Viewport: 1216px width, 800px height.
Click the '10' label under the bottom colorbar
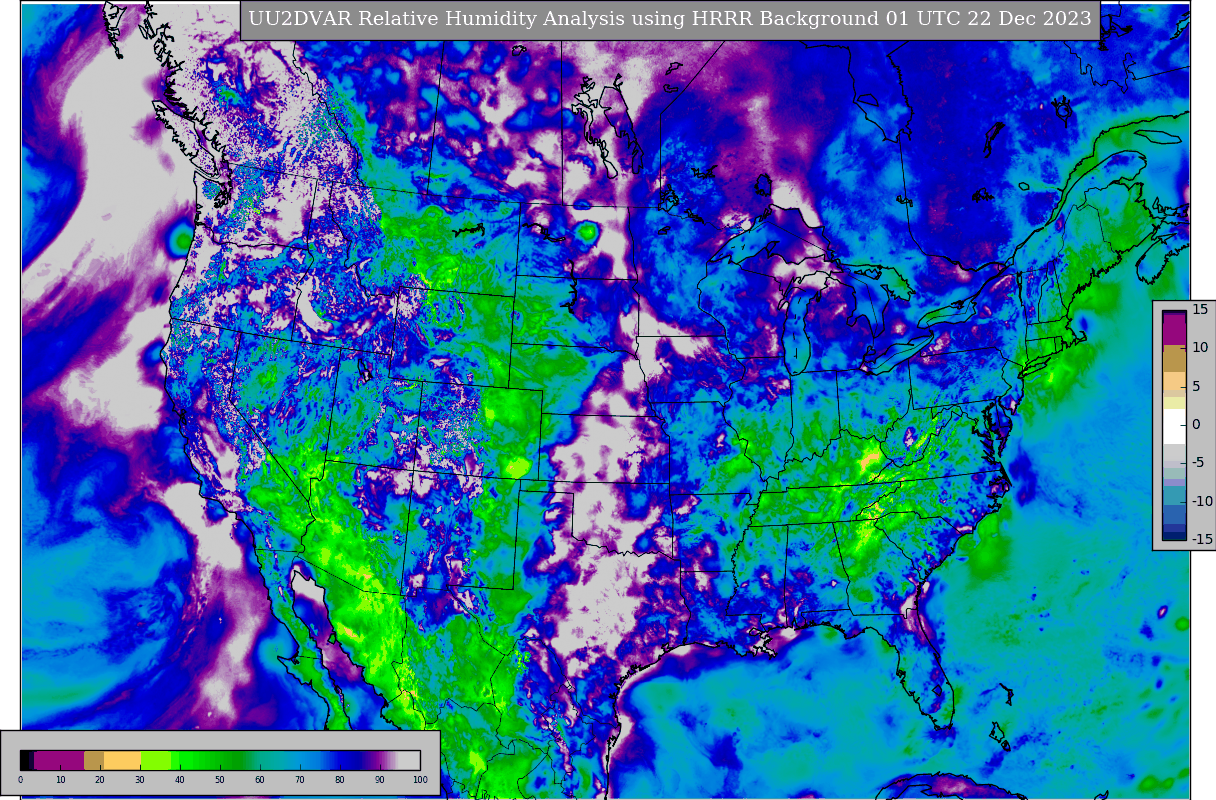point(61,780)
